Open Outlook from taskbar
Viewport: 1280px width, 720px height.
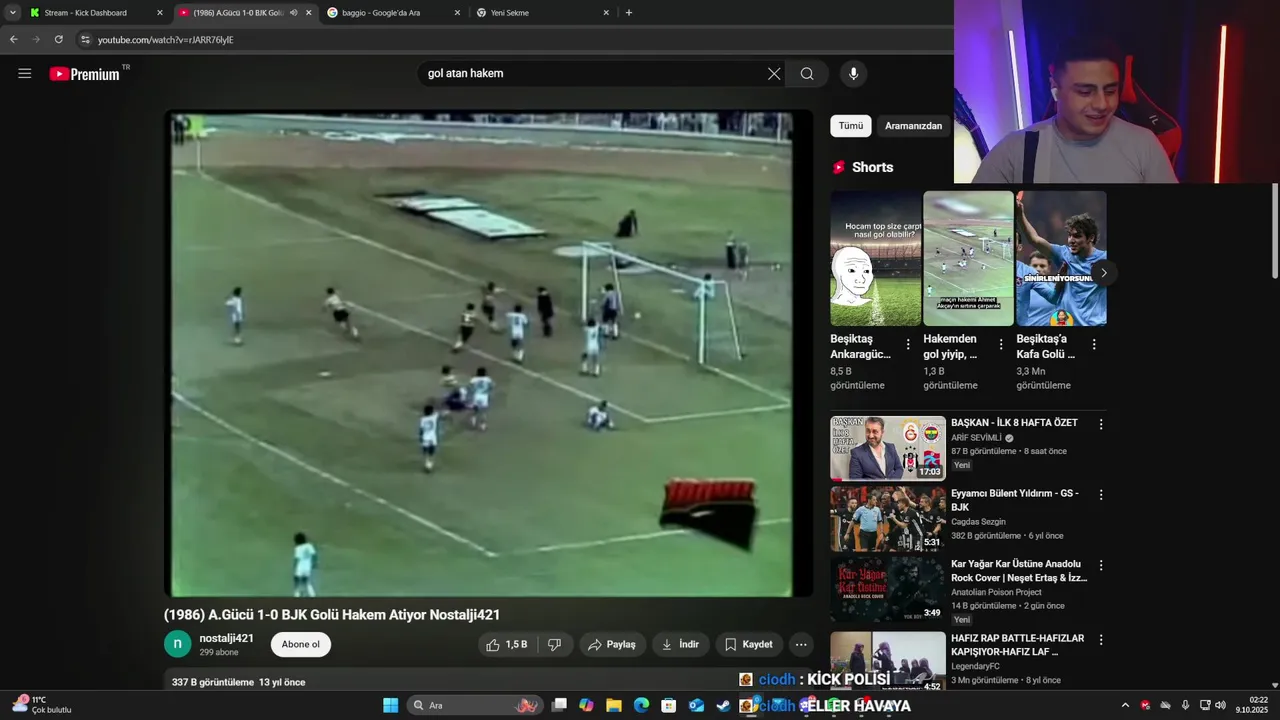click(x=696, y=705)
